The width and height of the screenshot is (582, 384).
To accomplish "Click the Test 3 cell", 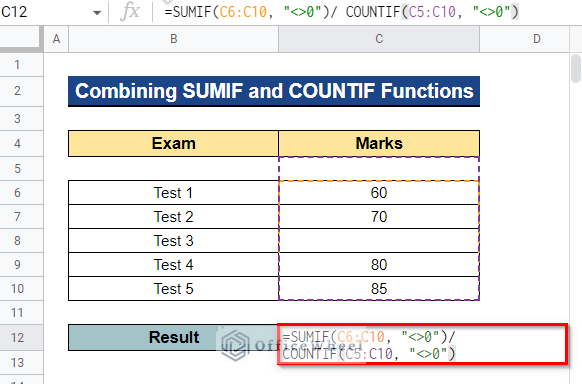I will 173,241.
